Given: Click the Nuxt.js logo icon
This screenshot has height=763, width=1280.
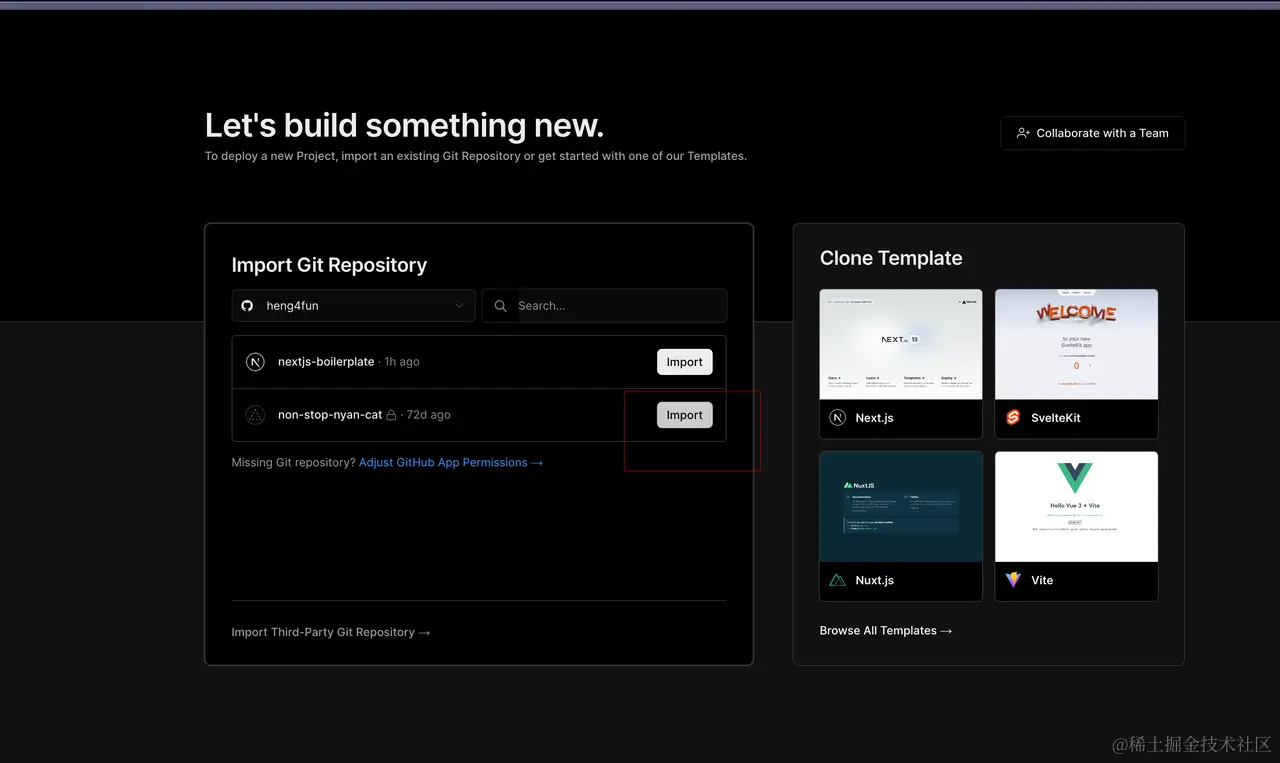Looking at the screenshot, I should [838, 580].
